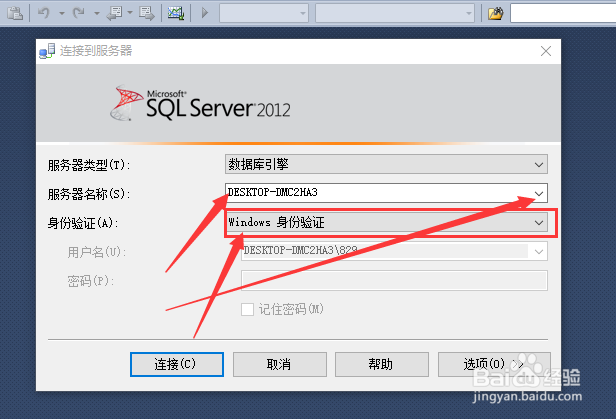
Task: Open the 服务器类型 dropdown
Action: coord(386,164)
